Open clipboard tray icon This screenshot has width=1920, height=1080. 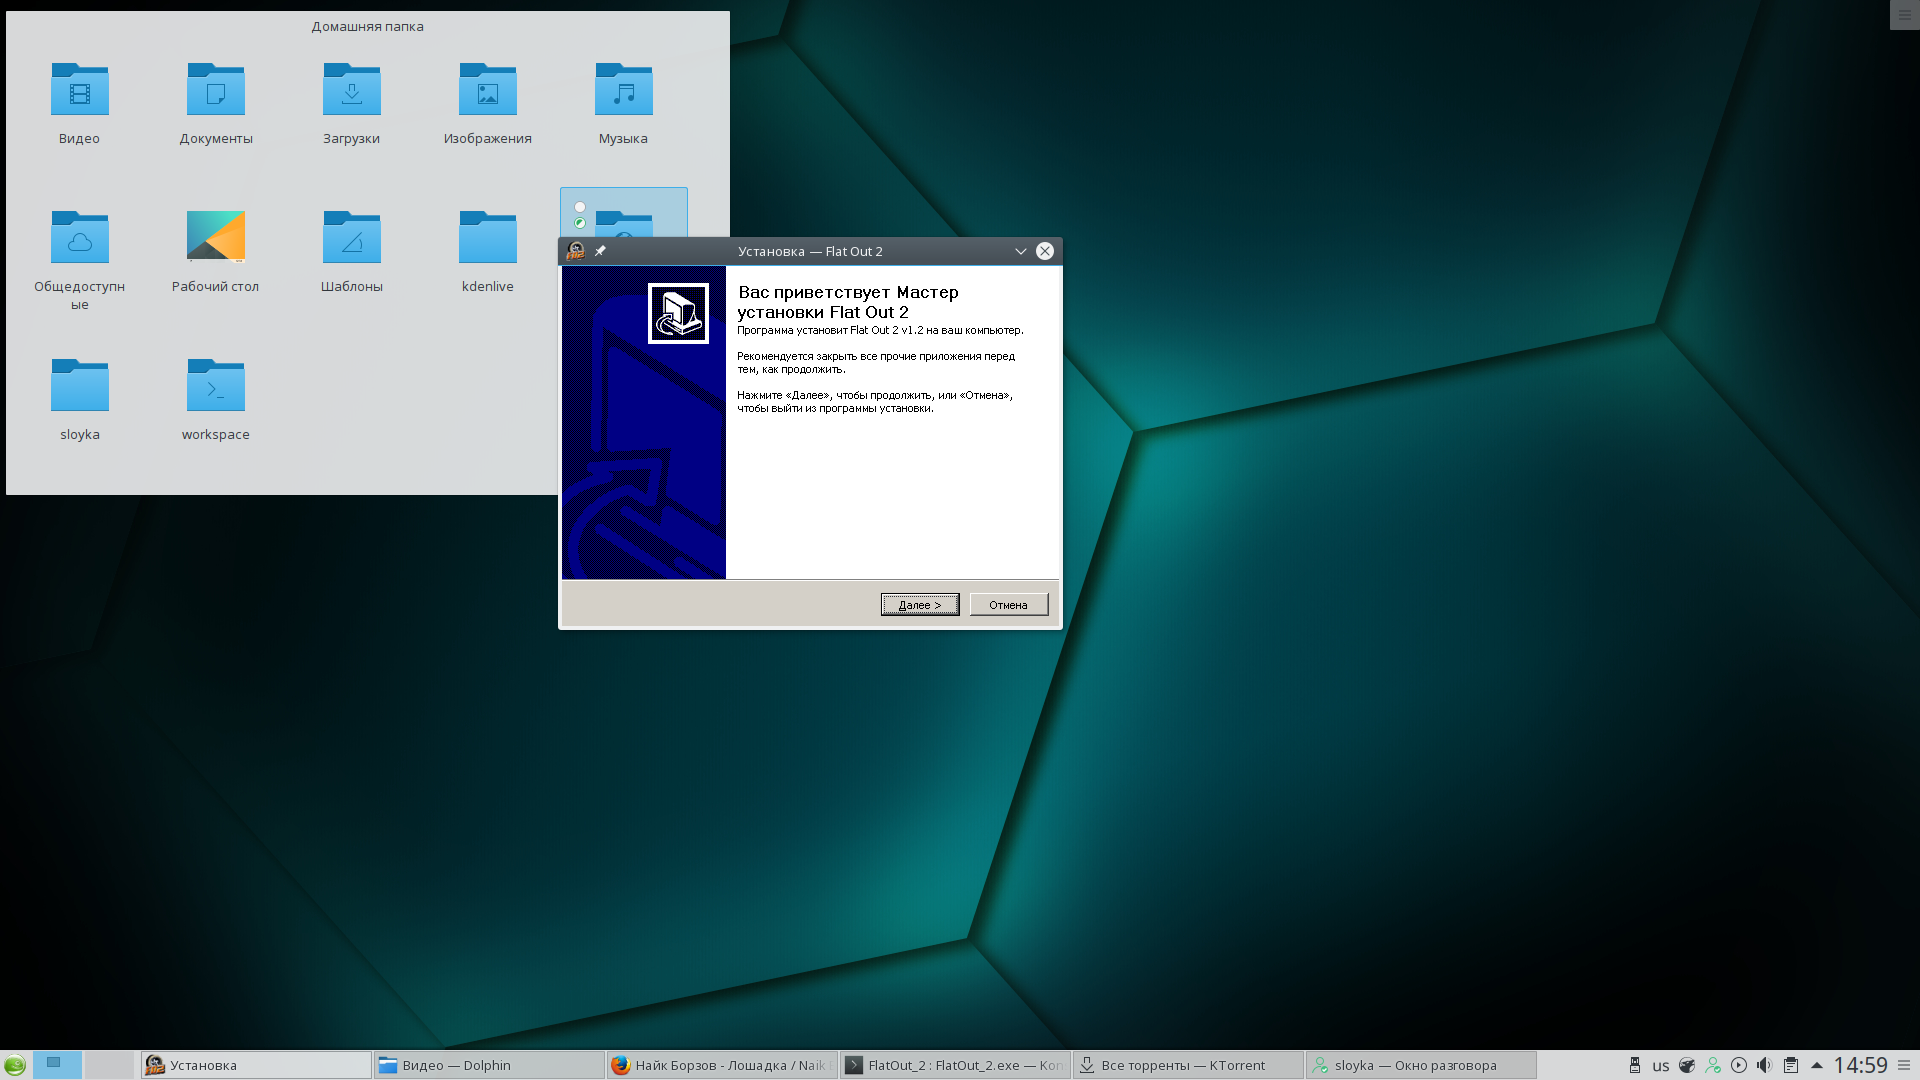click(x=1791, y=1065)
